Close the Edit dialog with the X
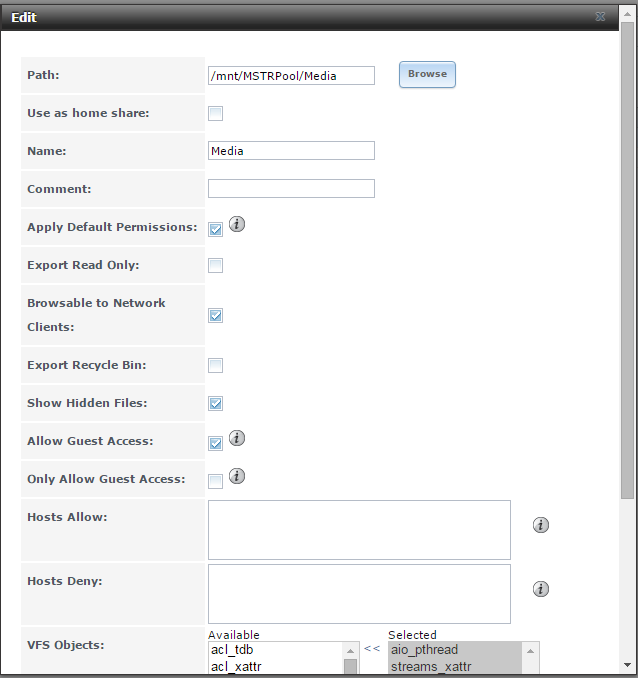This screenshot has height=678, width=638. pos(600,16)
